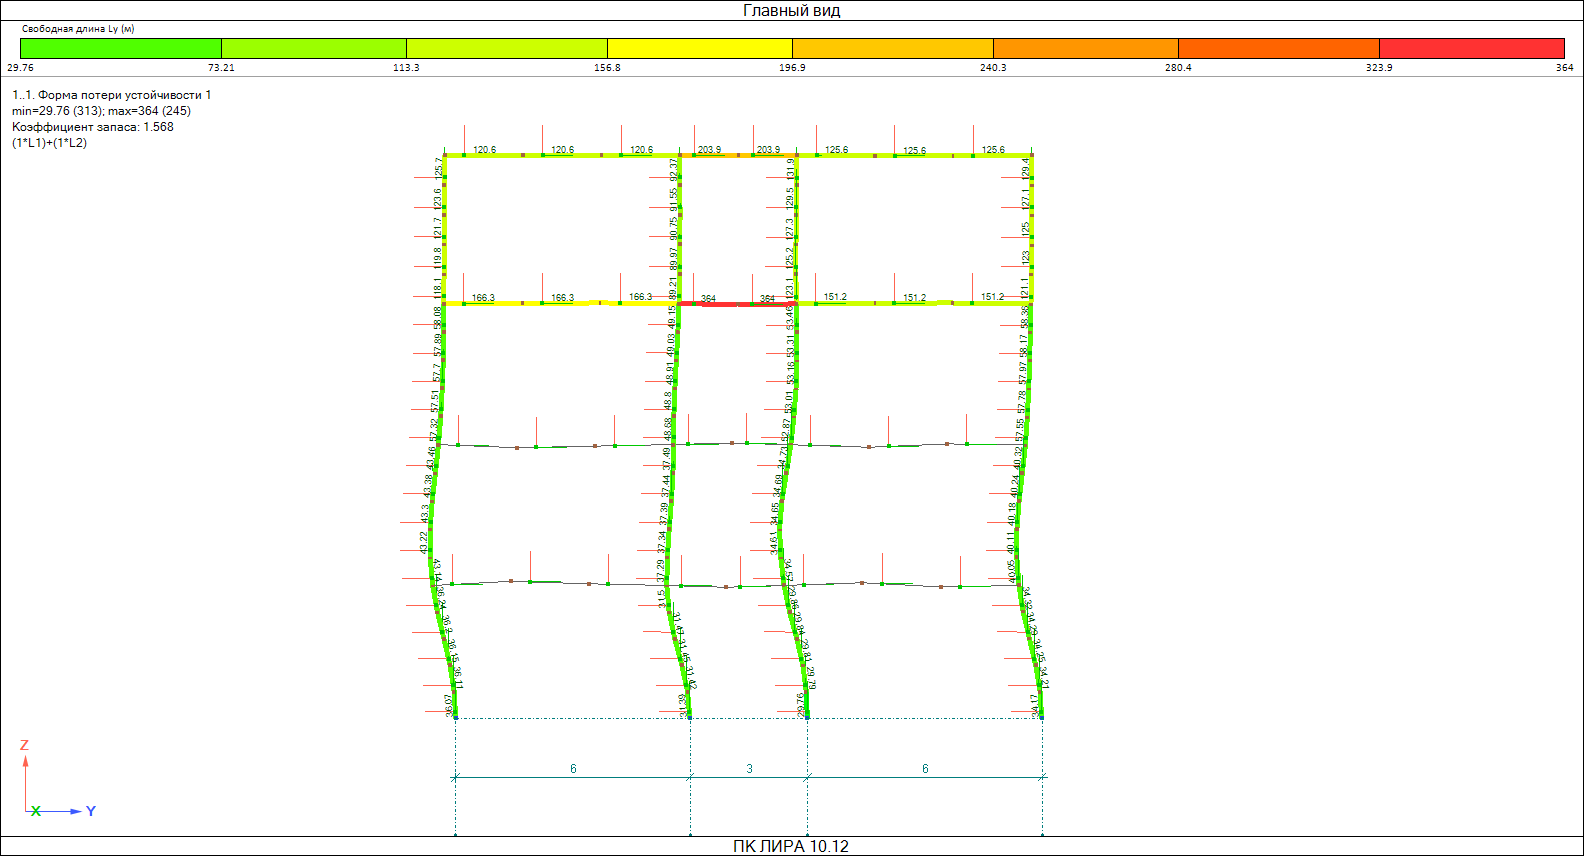Click the column label 127.1
This screenshot has width=1584, height=856.
[x=1025, y=198]
